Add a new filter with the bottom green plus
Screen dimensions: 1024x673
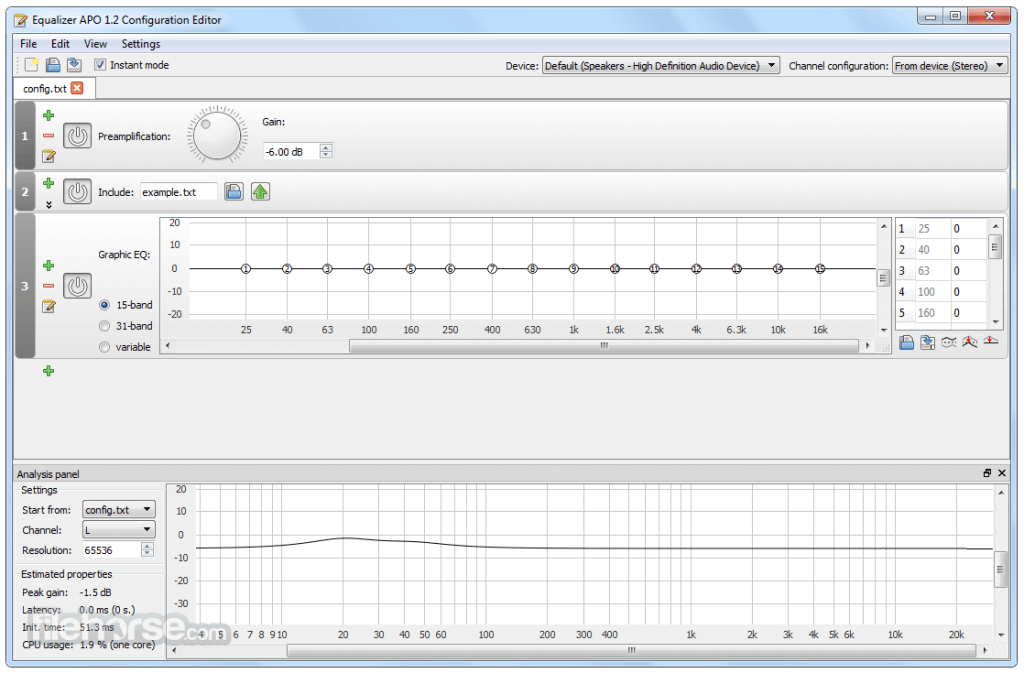(x=47, y=371)
